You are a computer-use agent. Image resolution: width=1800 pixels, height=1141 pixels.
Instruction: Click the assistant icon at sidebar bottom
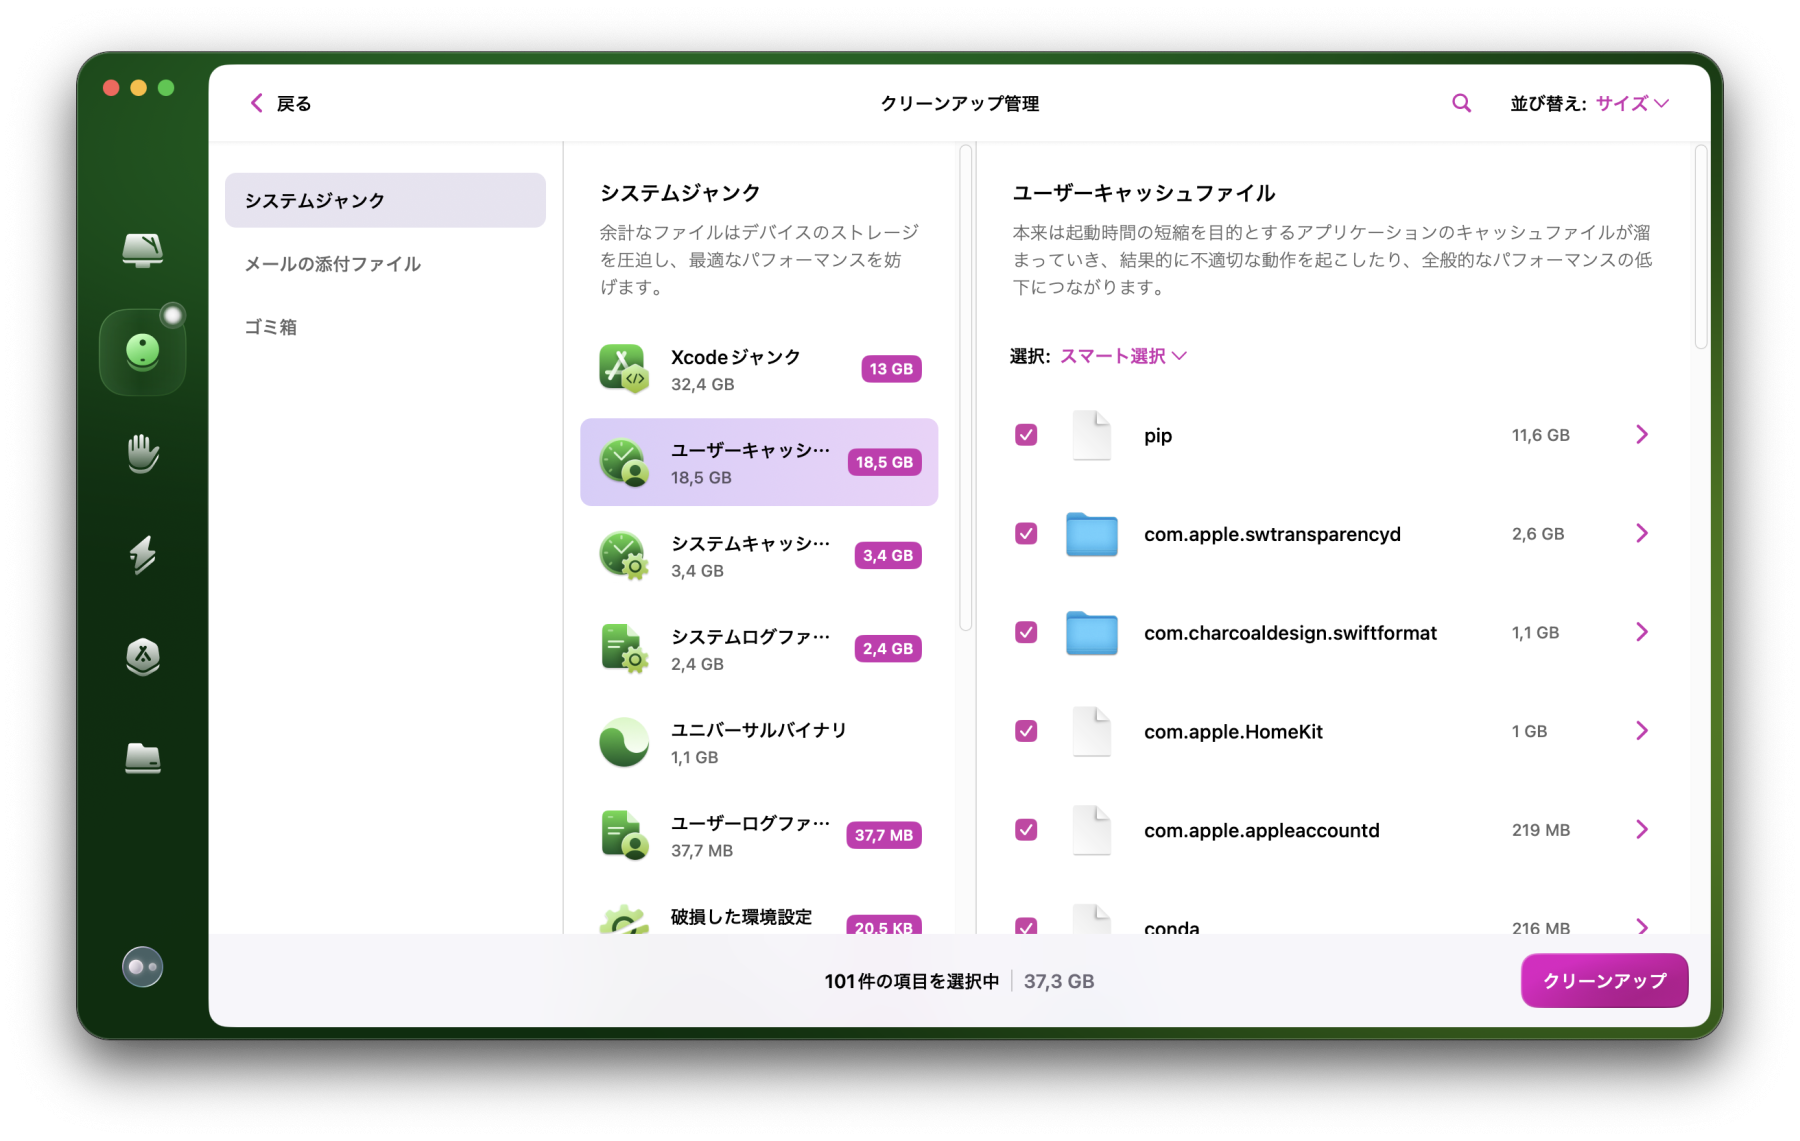coord(142,967)
